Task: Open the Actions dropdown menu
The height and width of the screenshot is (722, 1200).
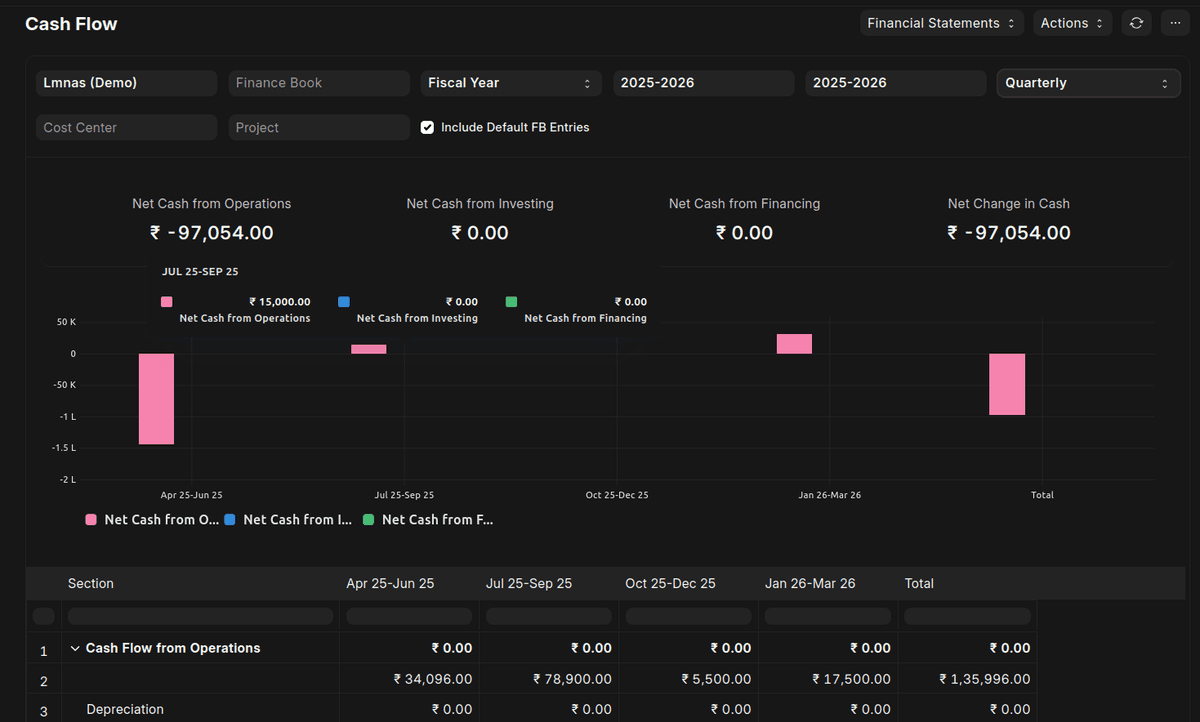Action: [x=1072, y=23]
